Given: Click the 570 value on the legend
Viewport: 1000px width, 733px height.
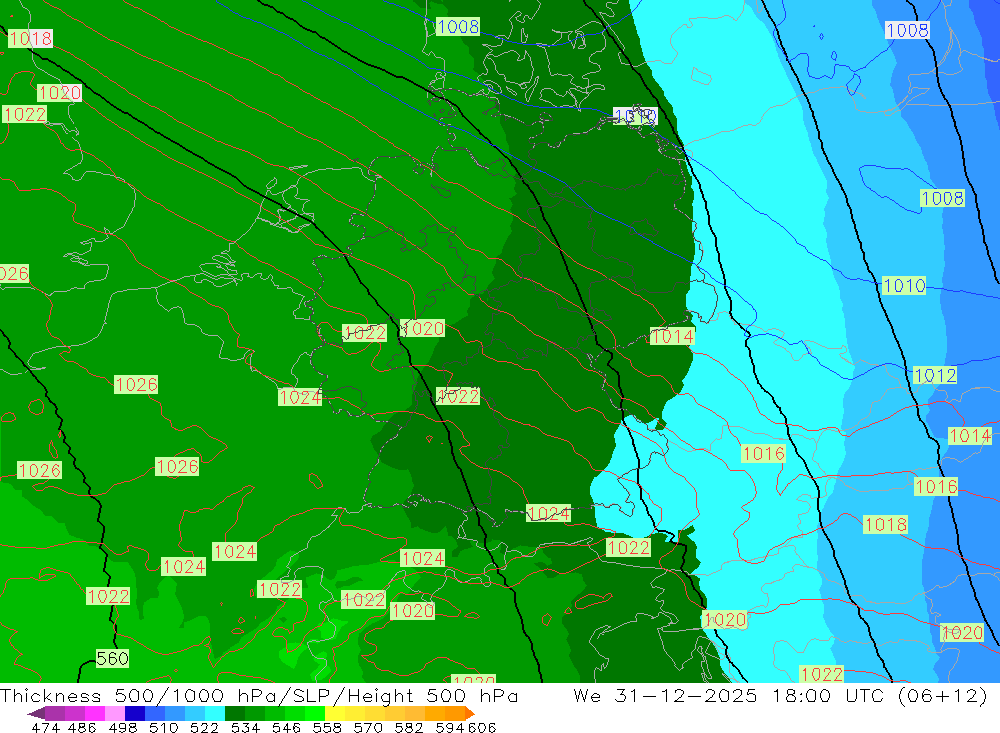Looking at the screenshot, I should (x=368, y=727).
